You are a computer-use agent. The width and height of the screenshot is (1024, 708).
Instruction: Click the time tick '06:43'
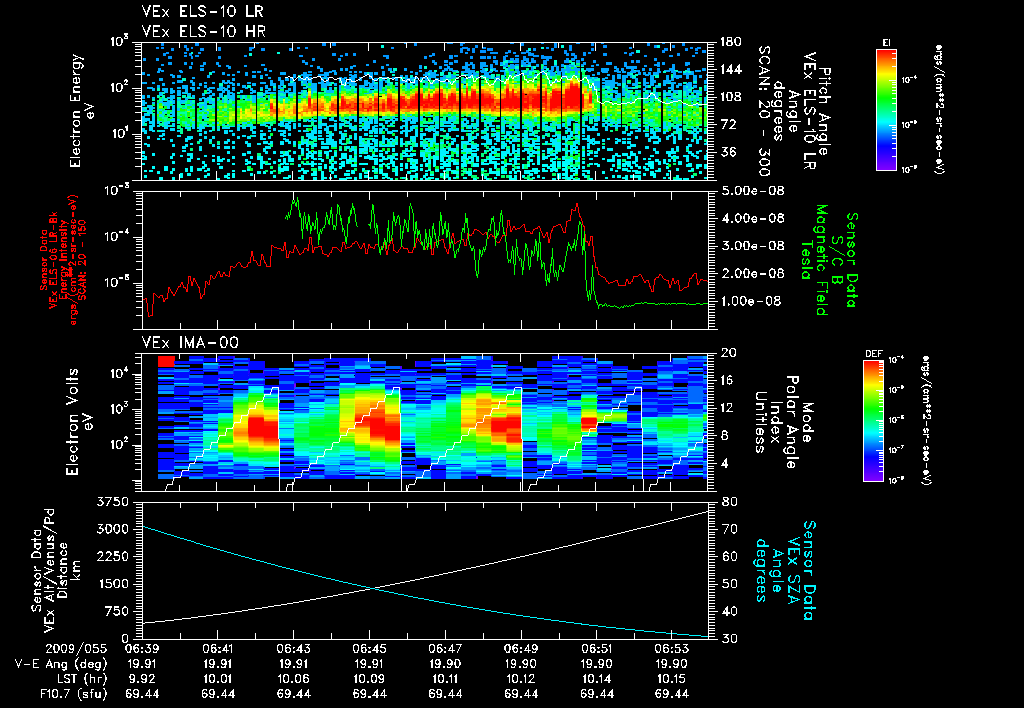point(294,649)
